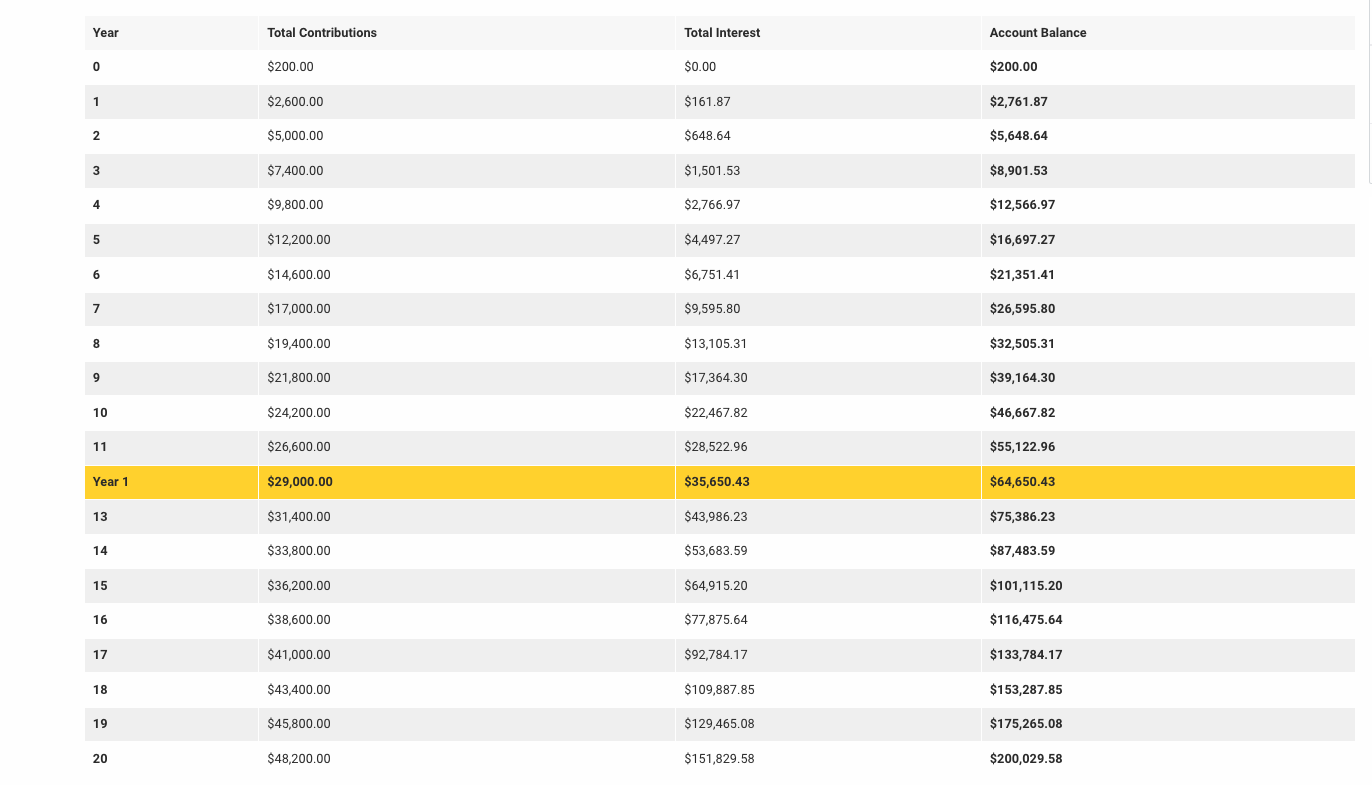Select account balance $87,483.59
Image resolution: width=1372 pixels, height=785 pixels.
point(1022,551)
